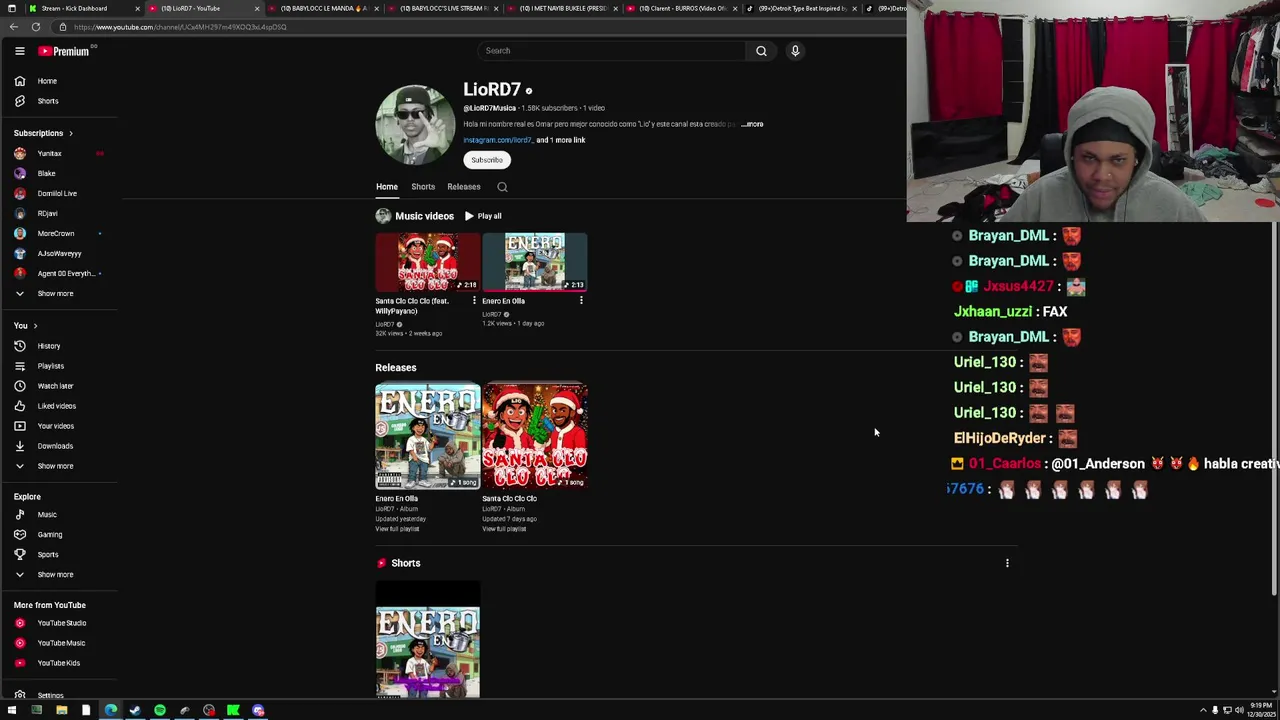Play Santa Clo Clo music video thumbnail
The width and height of the screenshot is (1280, 720).
coord(428,262)
